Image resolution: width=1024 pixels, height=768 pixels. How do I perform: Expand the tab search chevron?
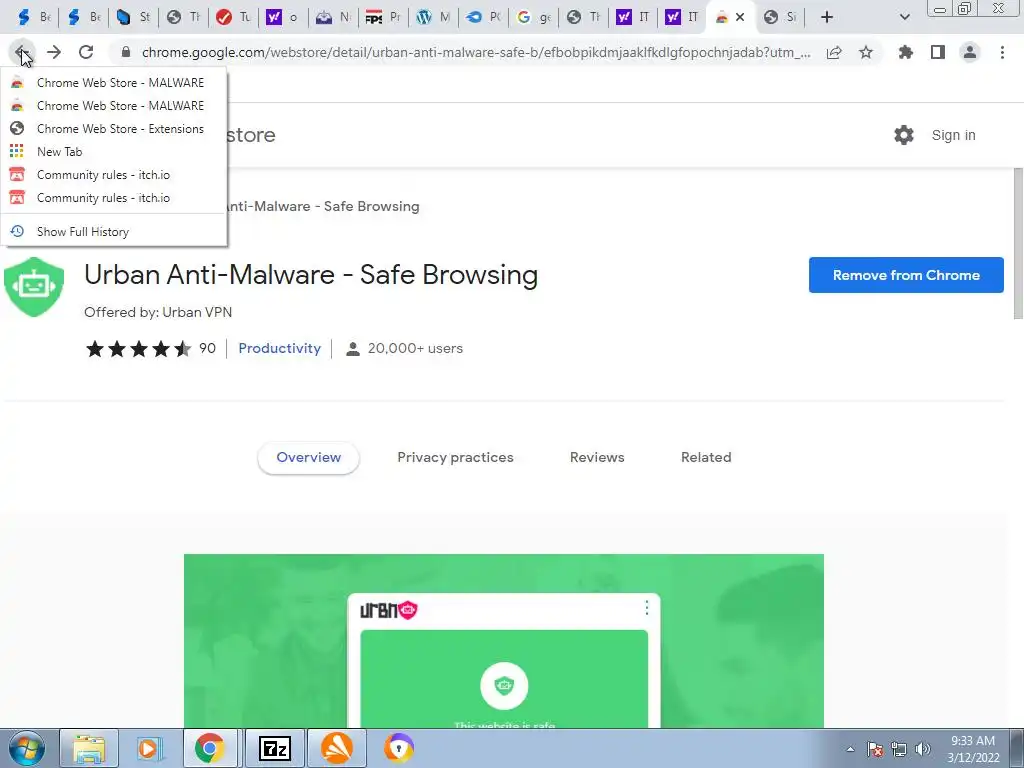[x=904, y=18]
